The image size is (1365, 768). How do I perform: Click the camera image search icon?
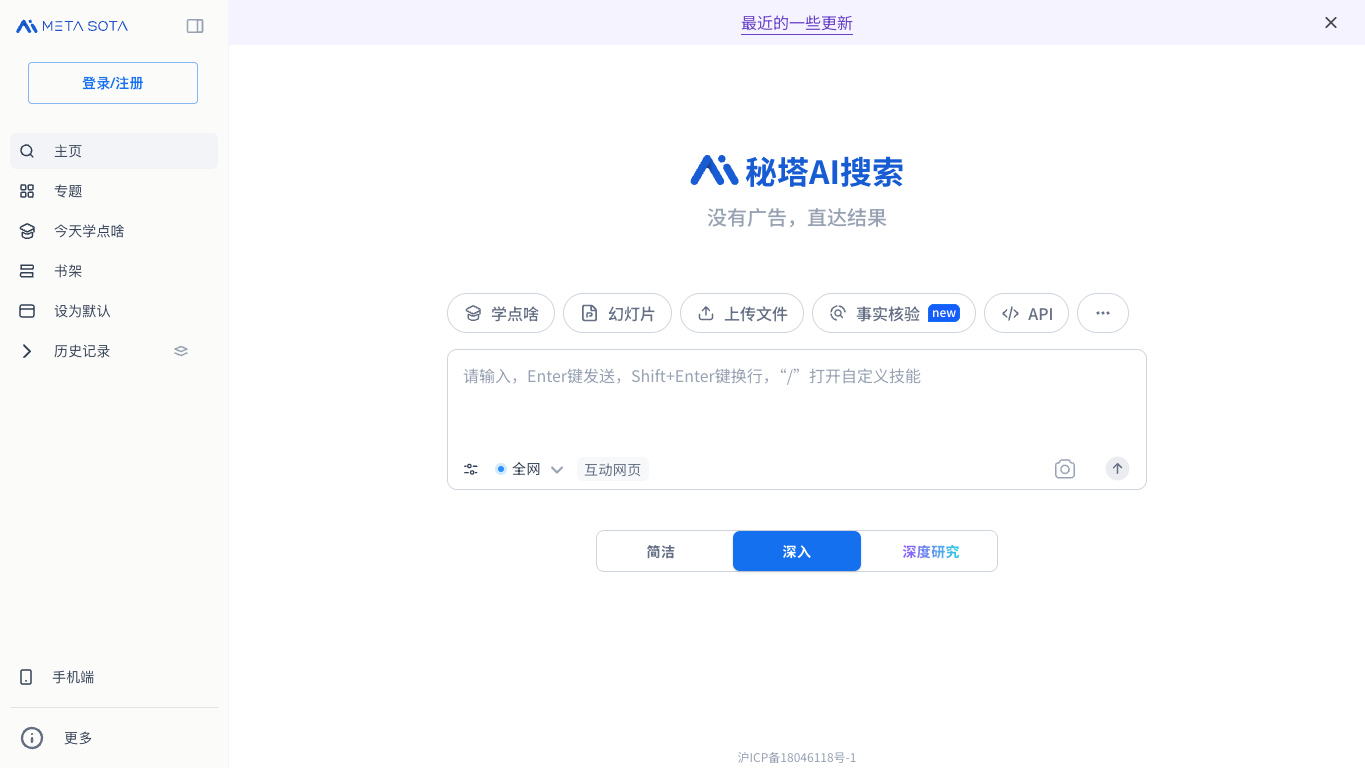coord(1065,469)
